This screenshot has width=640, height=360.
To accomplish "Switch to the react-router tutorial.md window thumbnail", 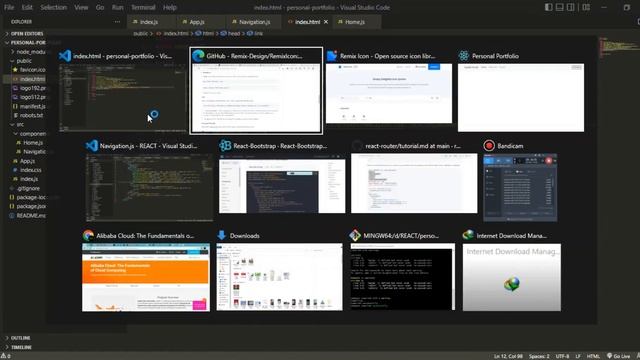I will pos(414,183).
